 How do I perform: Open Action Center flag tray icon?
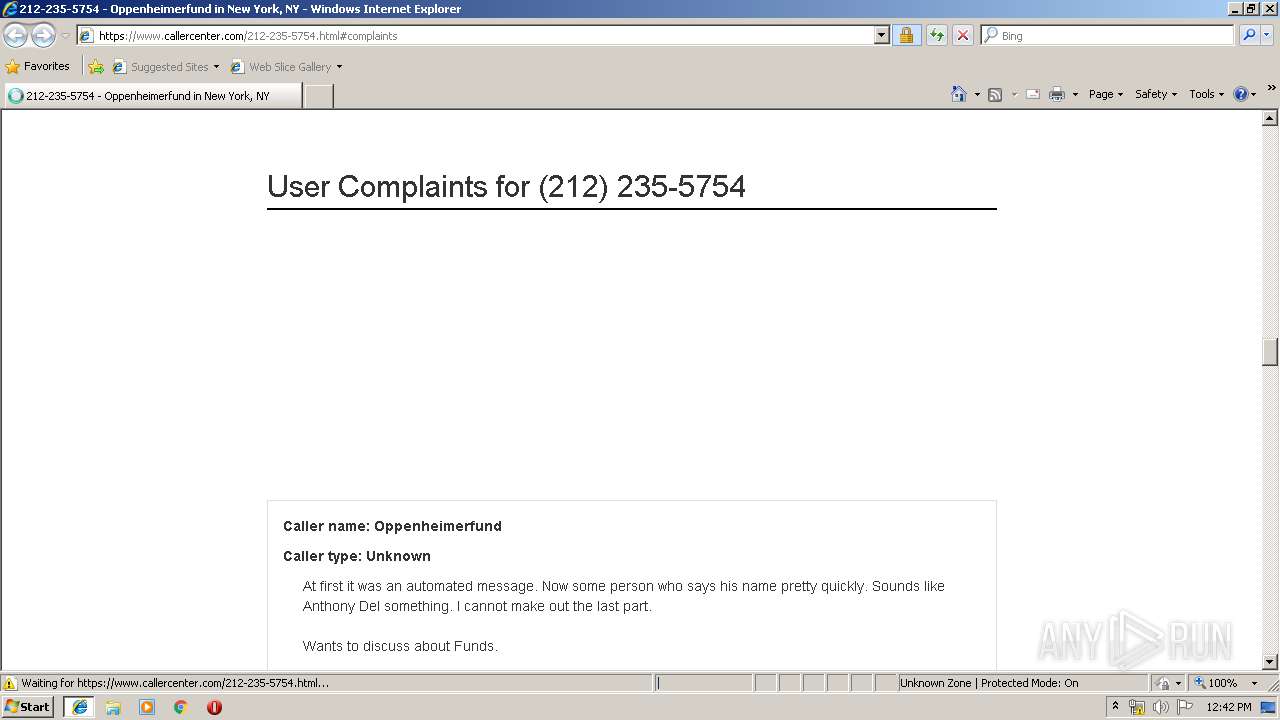[1185, 707]
